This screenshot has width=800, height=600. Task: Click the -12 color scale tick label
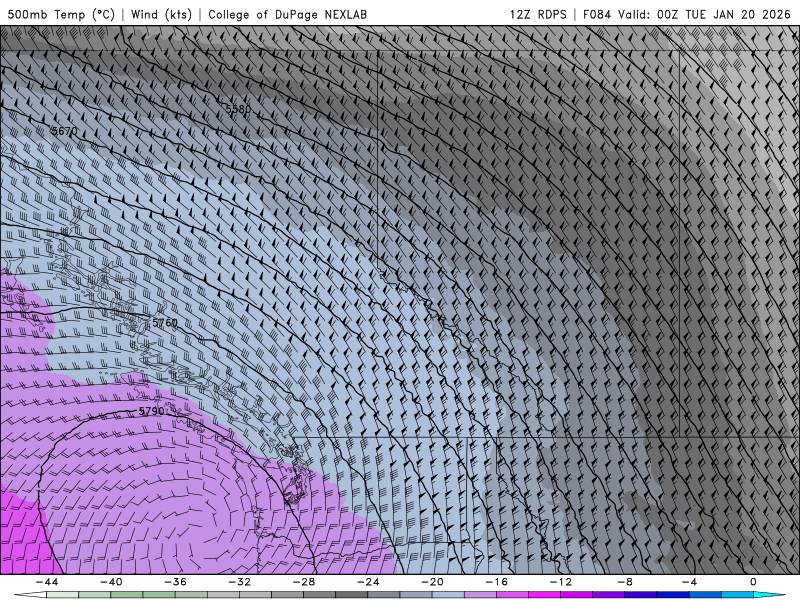pos(561,582)
